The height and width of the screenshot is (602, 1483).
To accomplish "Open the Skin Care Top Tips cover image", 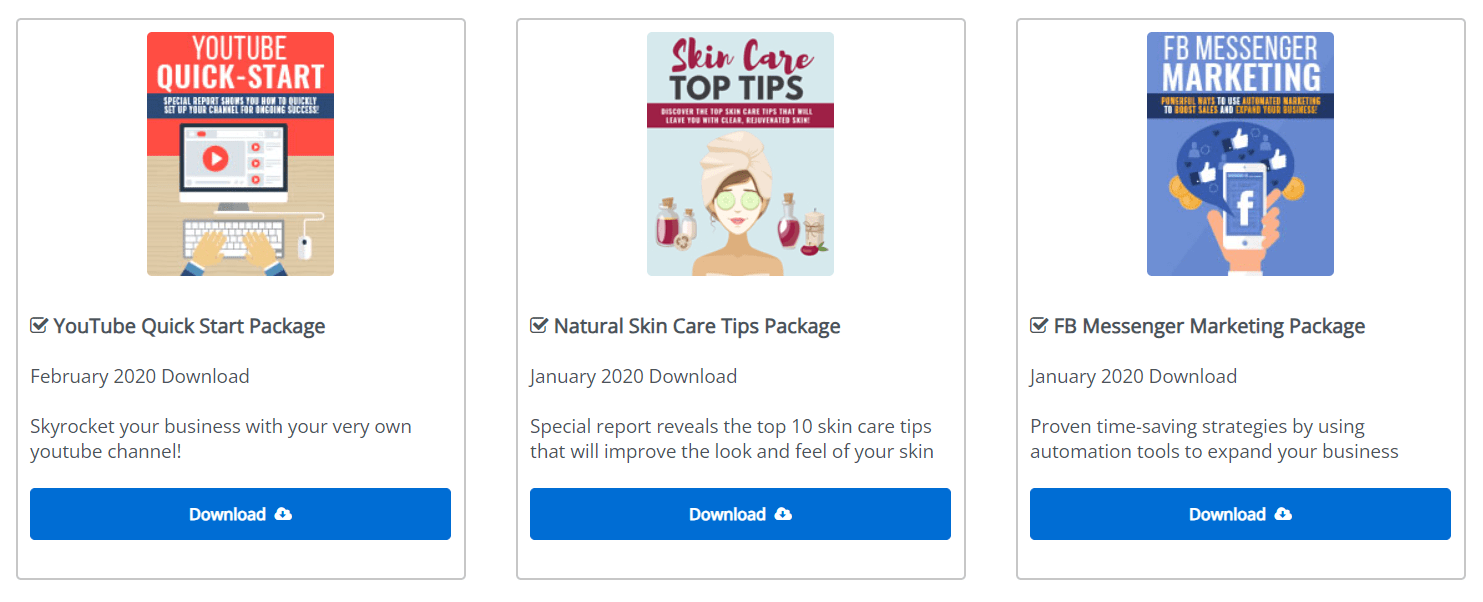I will (x=740, y=153).
